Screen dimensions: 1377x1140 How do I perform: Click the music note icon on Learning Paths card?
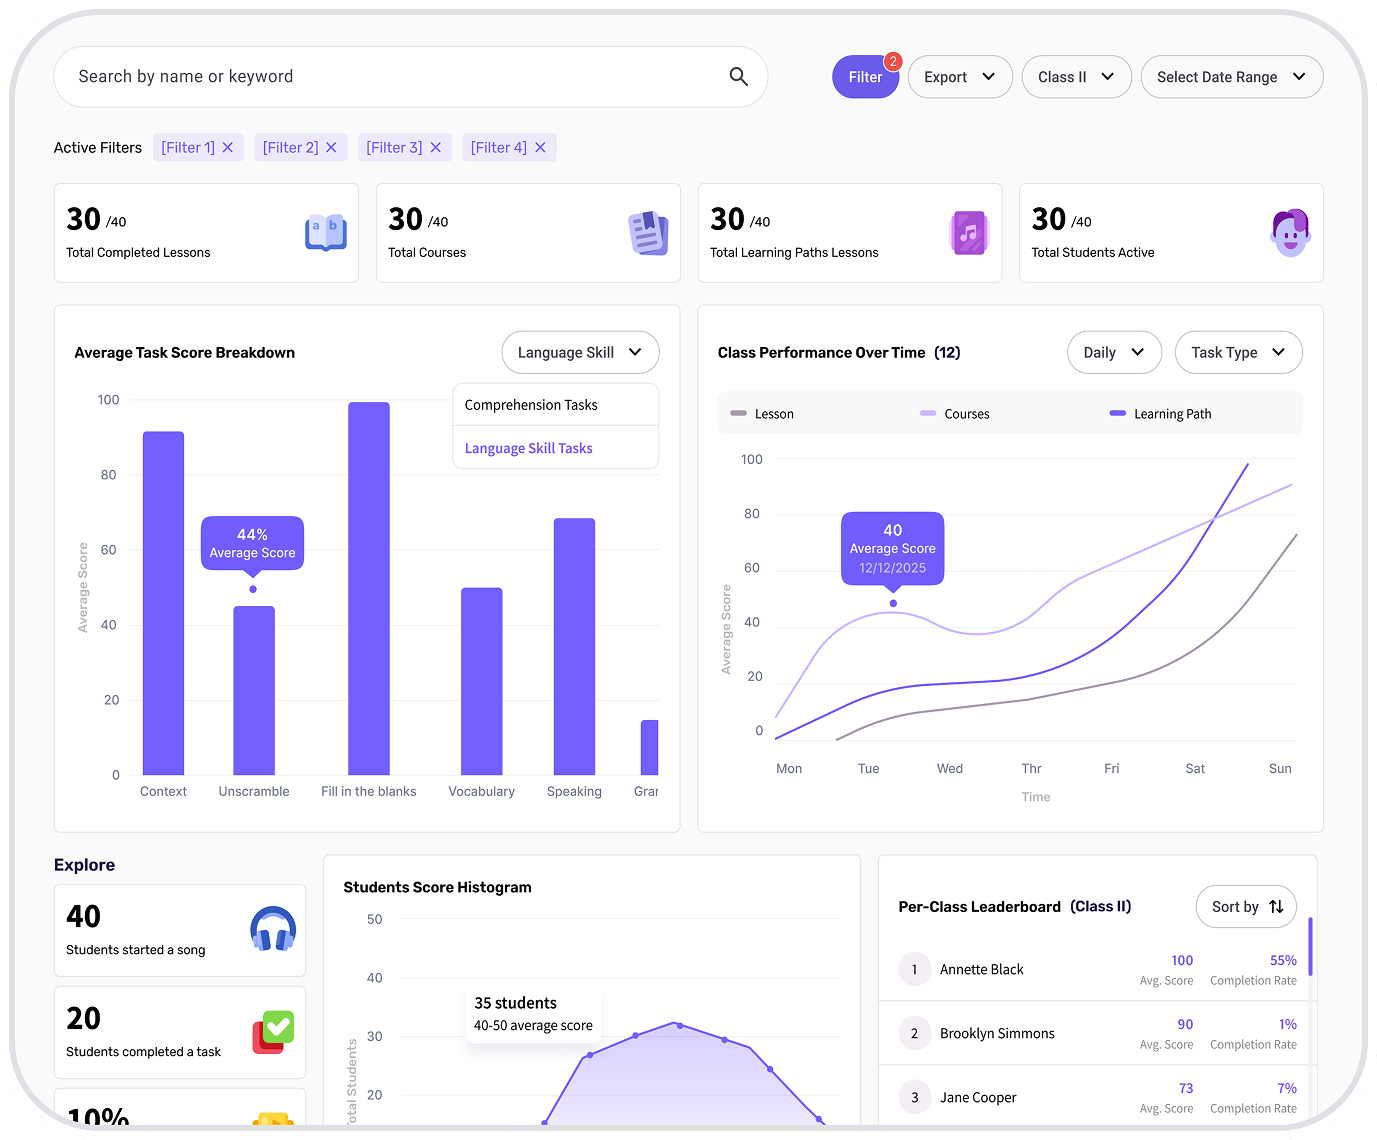pos(968,233)
